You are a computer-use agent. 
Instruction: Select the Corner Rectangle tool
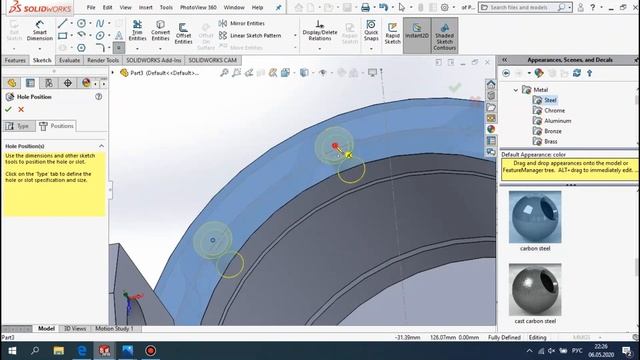pyautogui.click(x=62, y=36)
